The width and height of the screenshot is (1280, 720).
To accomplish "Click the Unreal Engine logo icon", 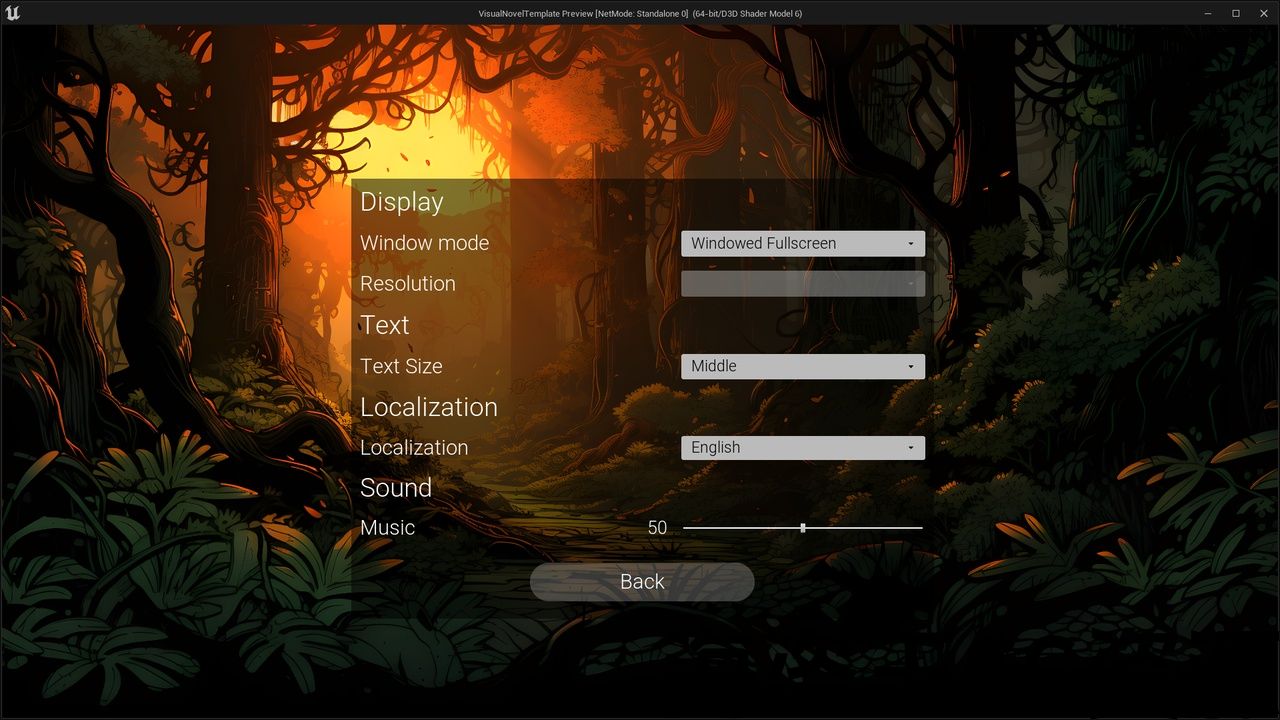I will click(x=12, y=13).
